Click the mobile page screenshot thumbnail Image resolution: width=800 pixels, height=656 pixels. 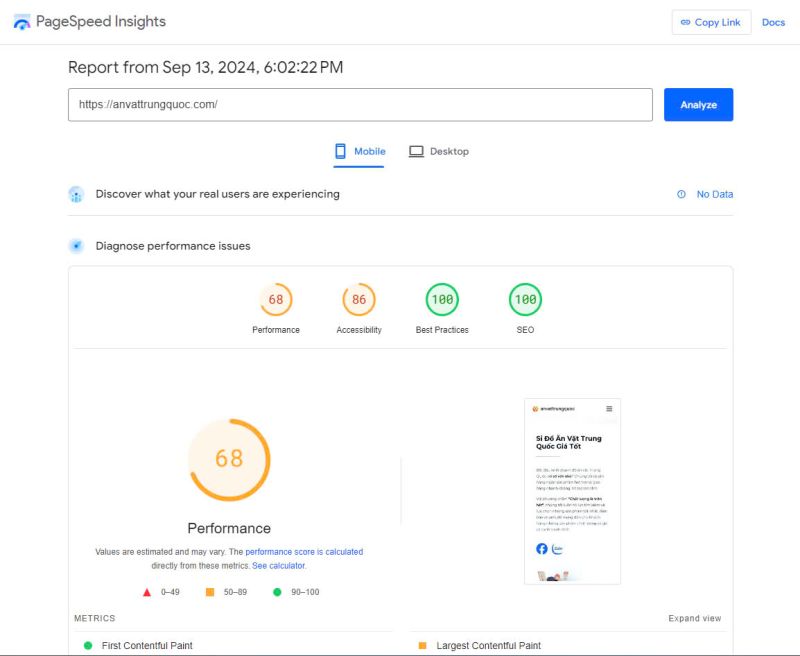click(572, 491)
